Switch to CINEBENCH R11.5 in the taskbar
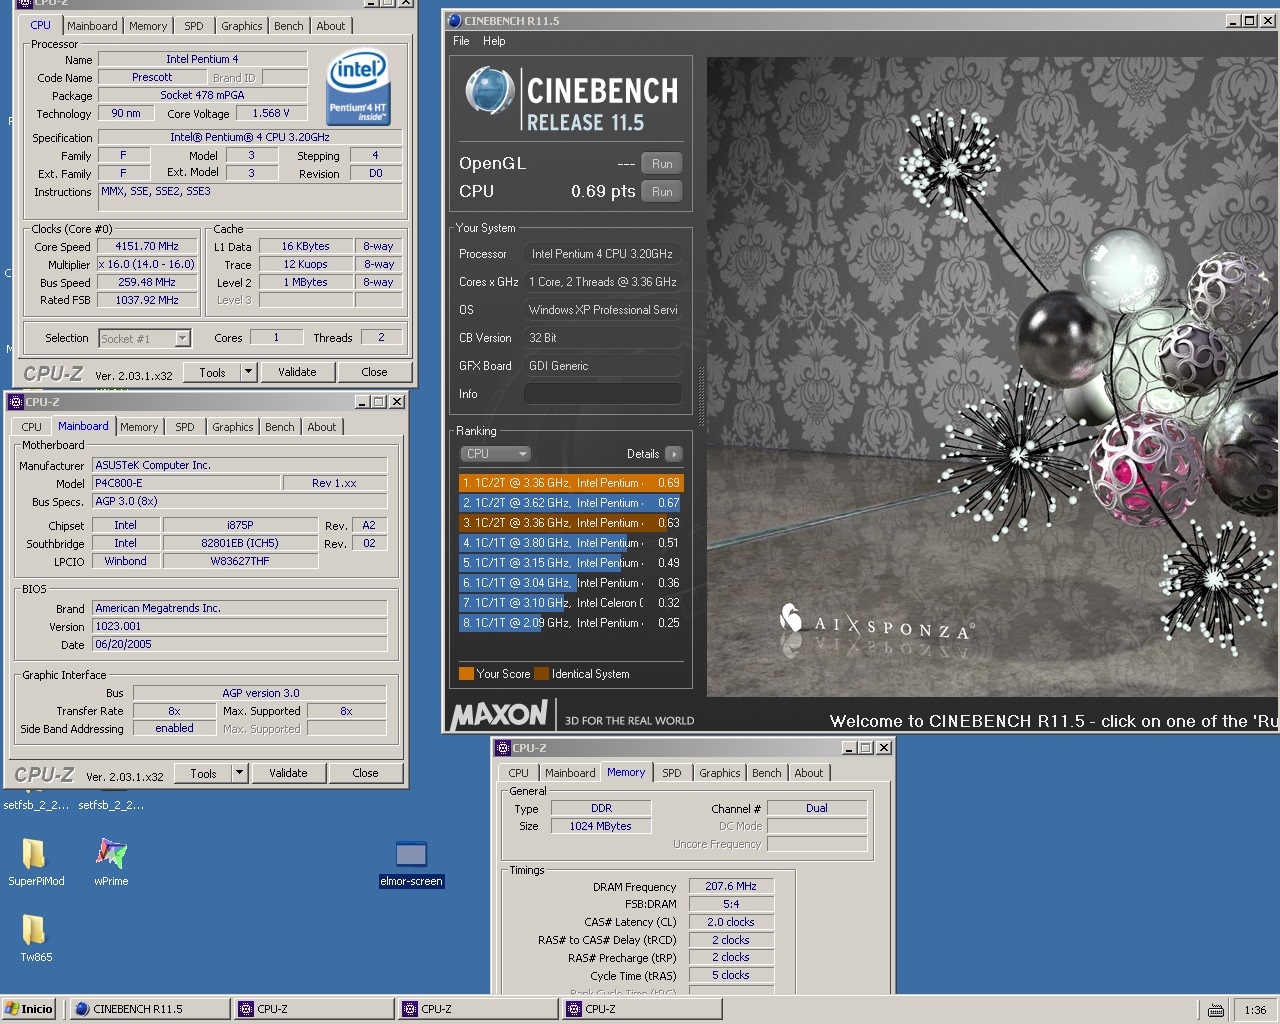This screenshot has width=1280, height=1024. pyautogui.click(x=150, y=1009)
